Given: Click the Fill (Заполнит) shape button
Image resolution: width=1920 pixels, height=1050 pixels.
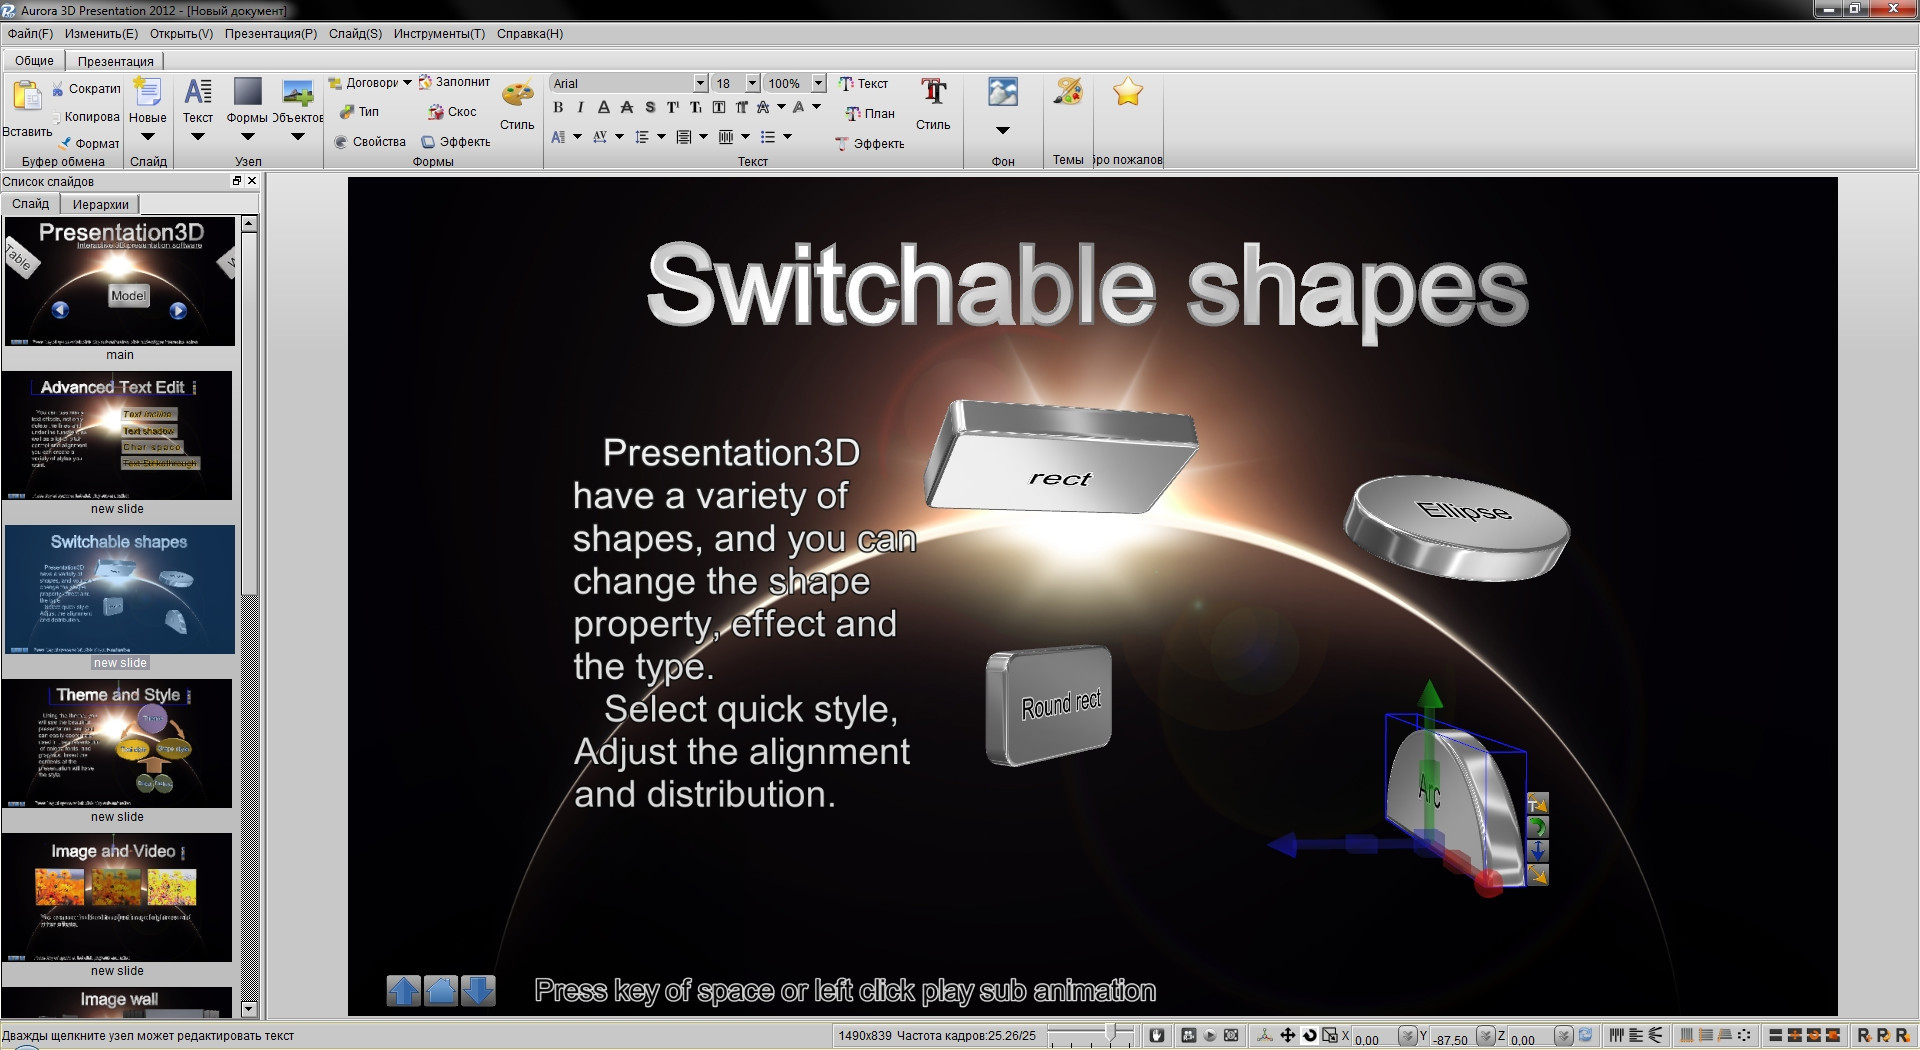Looking at the screenshot, I should point(454,82).
